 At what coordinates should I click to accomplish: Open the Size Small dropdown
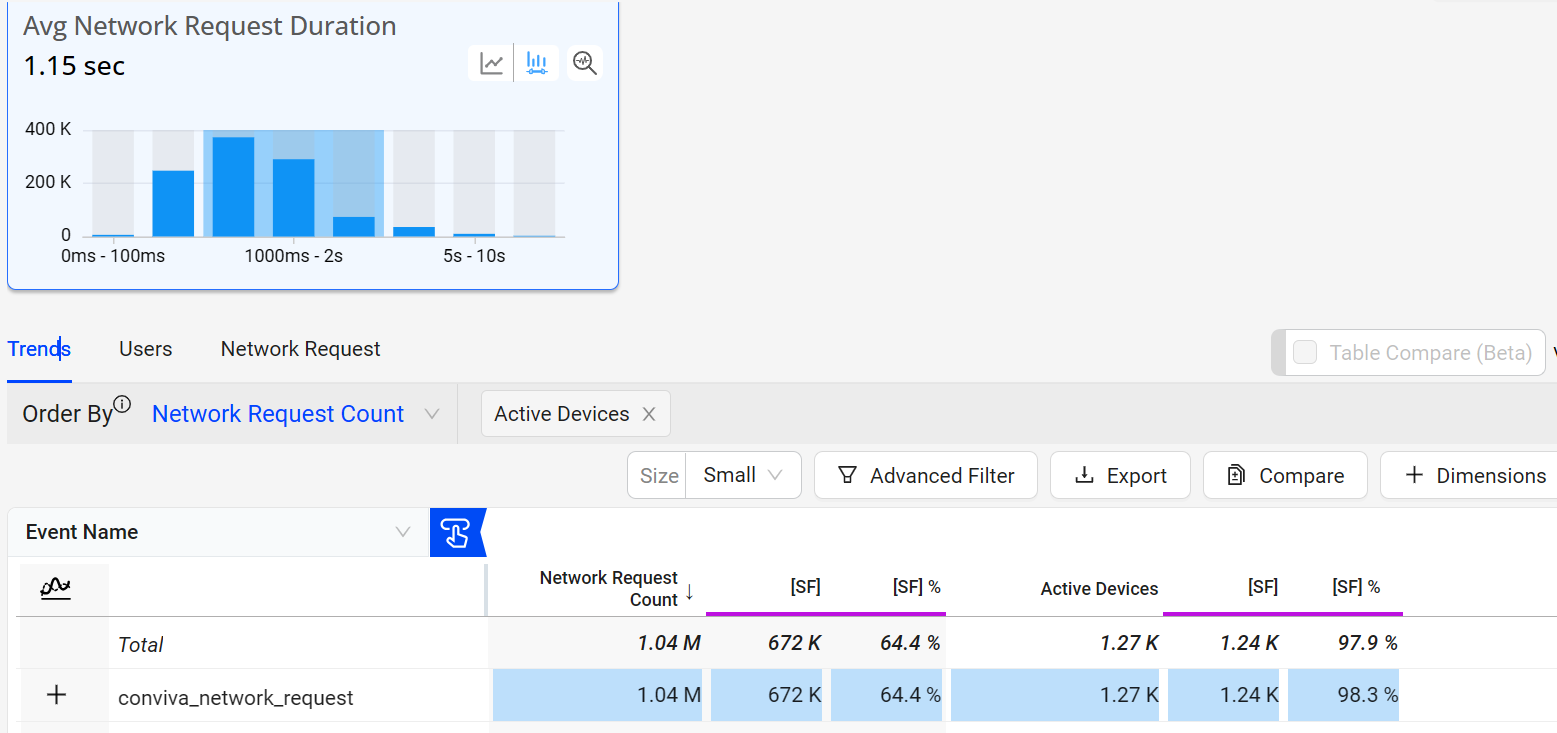click(x=742, y=475)
